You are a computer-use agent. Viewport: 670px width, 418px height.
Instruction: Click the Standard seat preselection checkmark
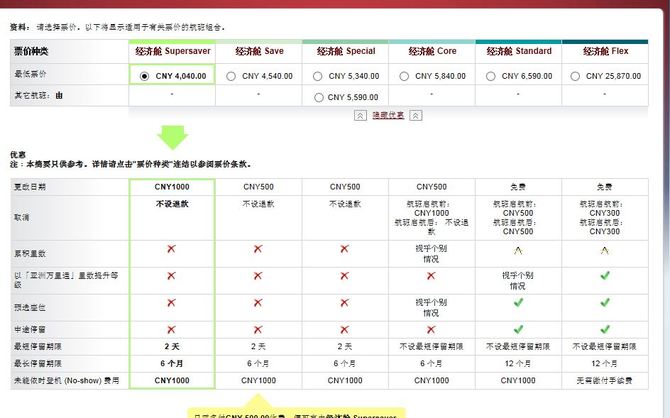518,303
